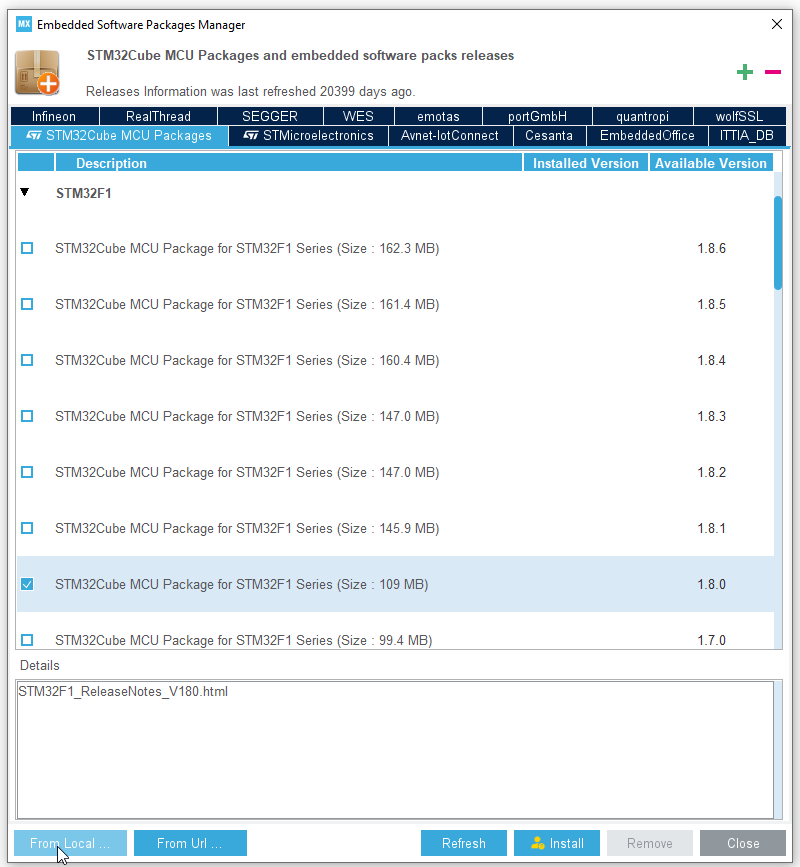This screenshot has height=867, width=800.
Task: Open the wolfSSL tab
Action: point(740,116)
